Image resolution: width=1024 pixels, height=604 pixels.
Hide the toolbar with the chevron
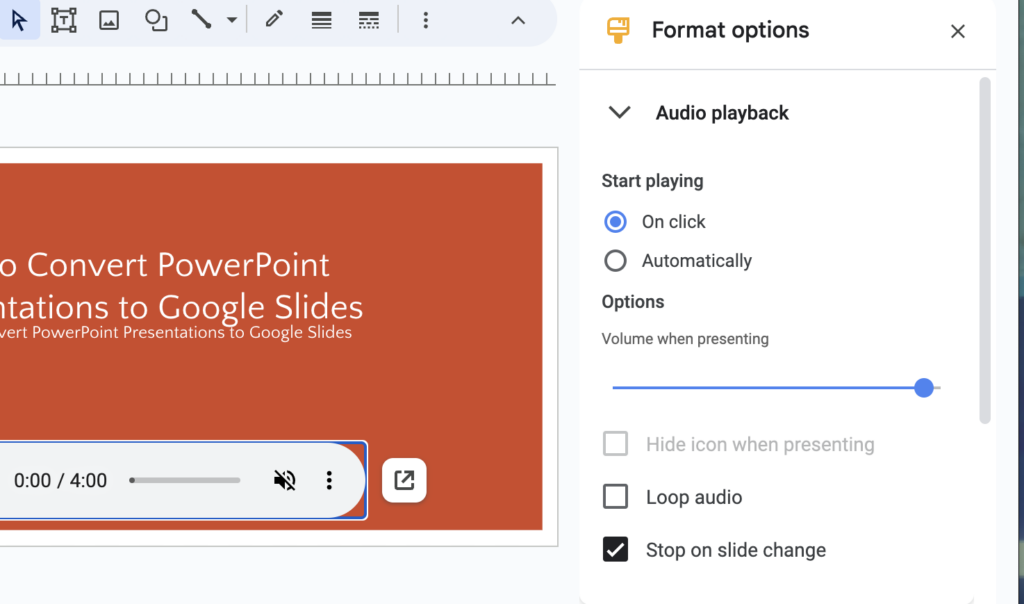pyautogui.click(x=518, y=20)
